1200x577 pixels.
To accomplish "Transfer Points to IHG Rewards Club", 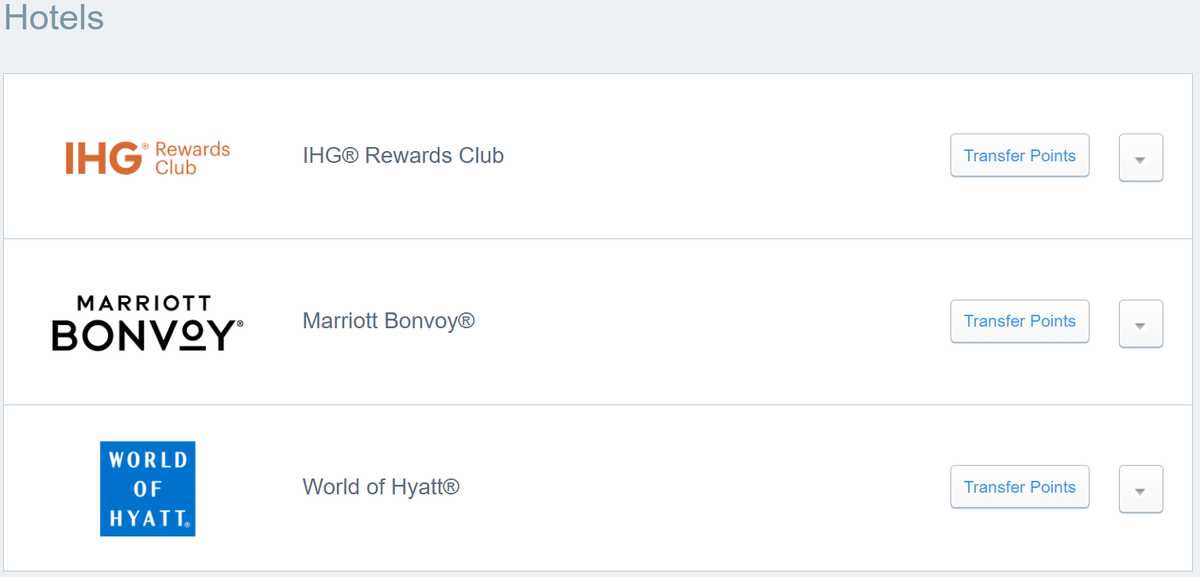I will (x=1020, y=156).
